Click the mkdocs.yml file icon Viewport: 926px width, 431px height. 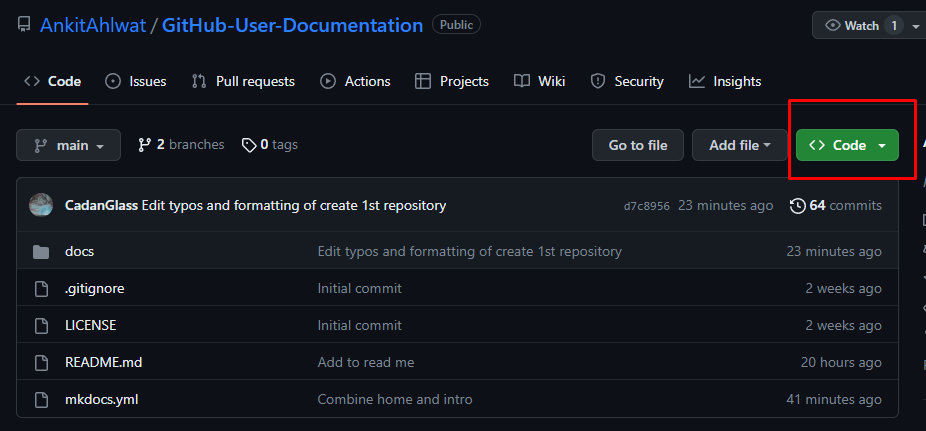(41, 400)
